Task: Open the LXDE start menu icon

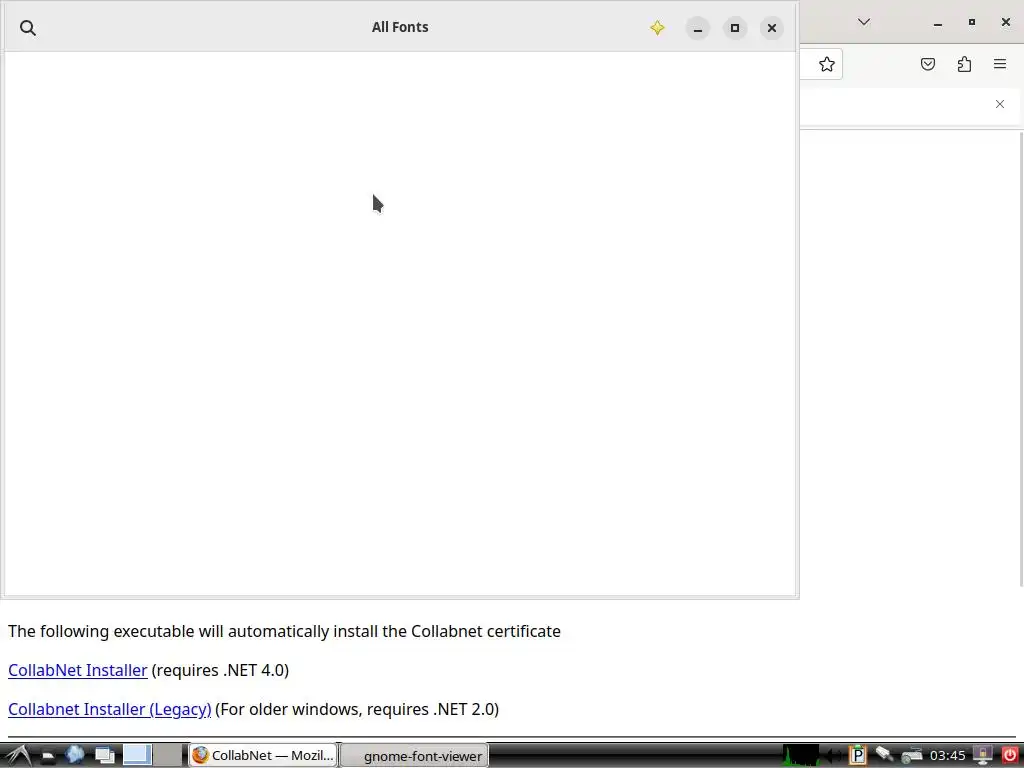Action: click(x=17, y=756)
